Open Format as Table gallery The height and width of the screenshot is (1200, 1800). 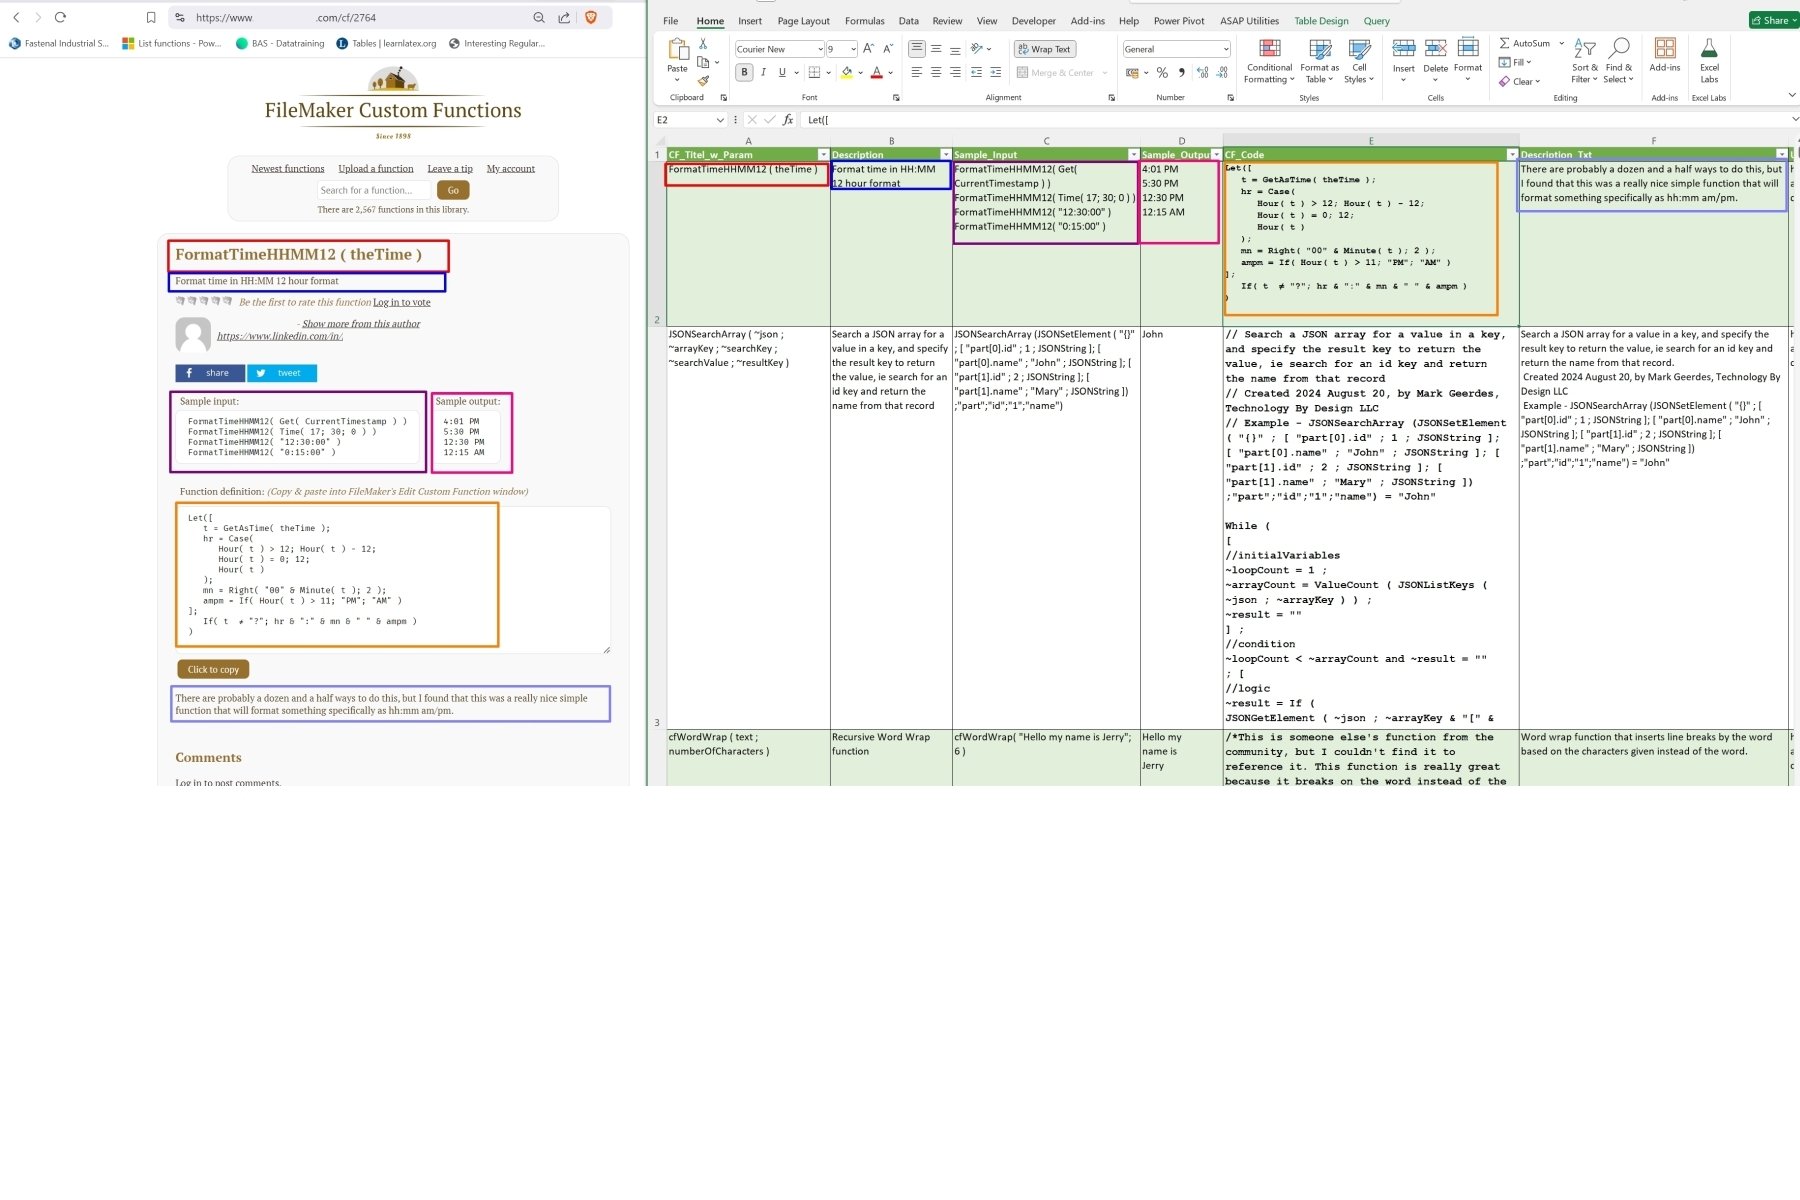coord(1320,61)
